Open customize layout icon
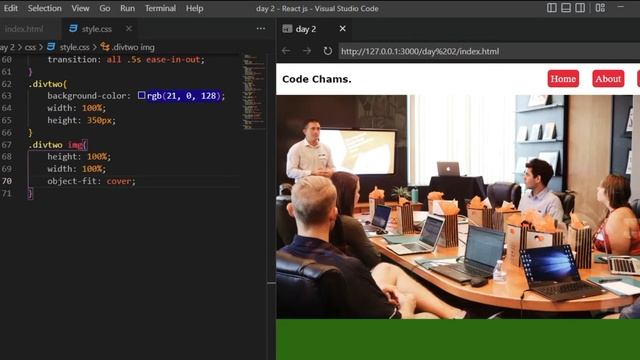This screenshot has width=640, height=360. tap(600, 8)
